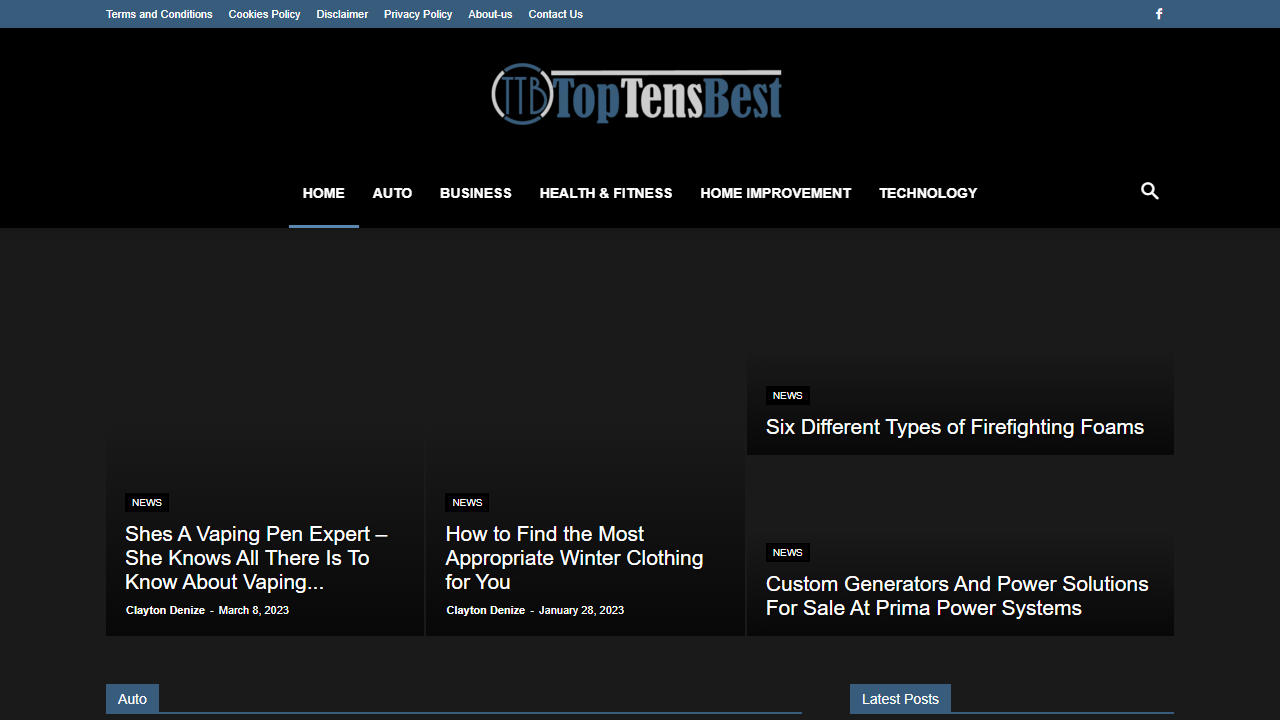The width and height of the screenshot is (1280, 720).
Task: Read the Vaping Pen Expert article
Action: 256,558
